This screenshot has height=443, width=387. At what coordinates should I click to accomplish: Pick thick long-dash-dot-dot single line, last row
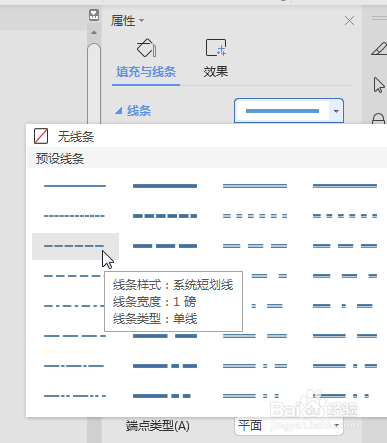pyautogui.click(x=162, y=396)
